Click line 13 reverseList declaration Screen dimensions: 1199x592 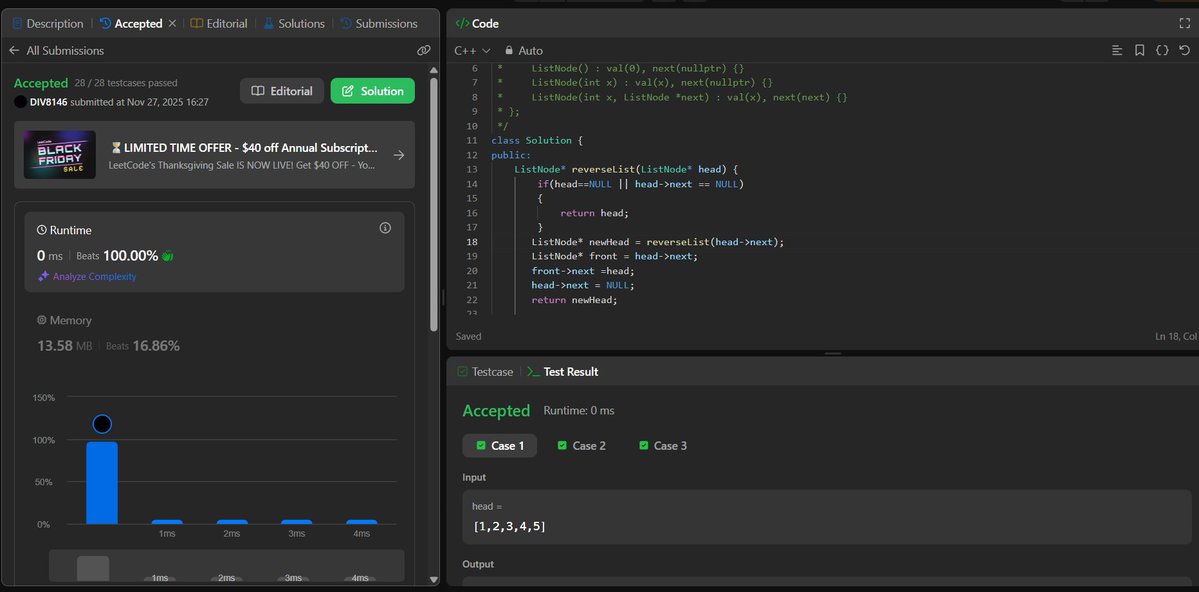626,169
